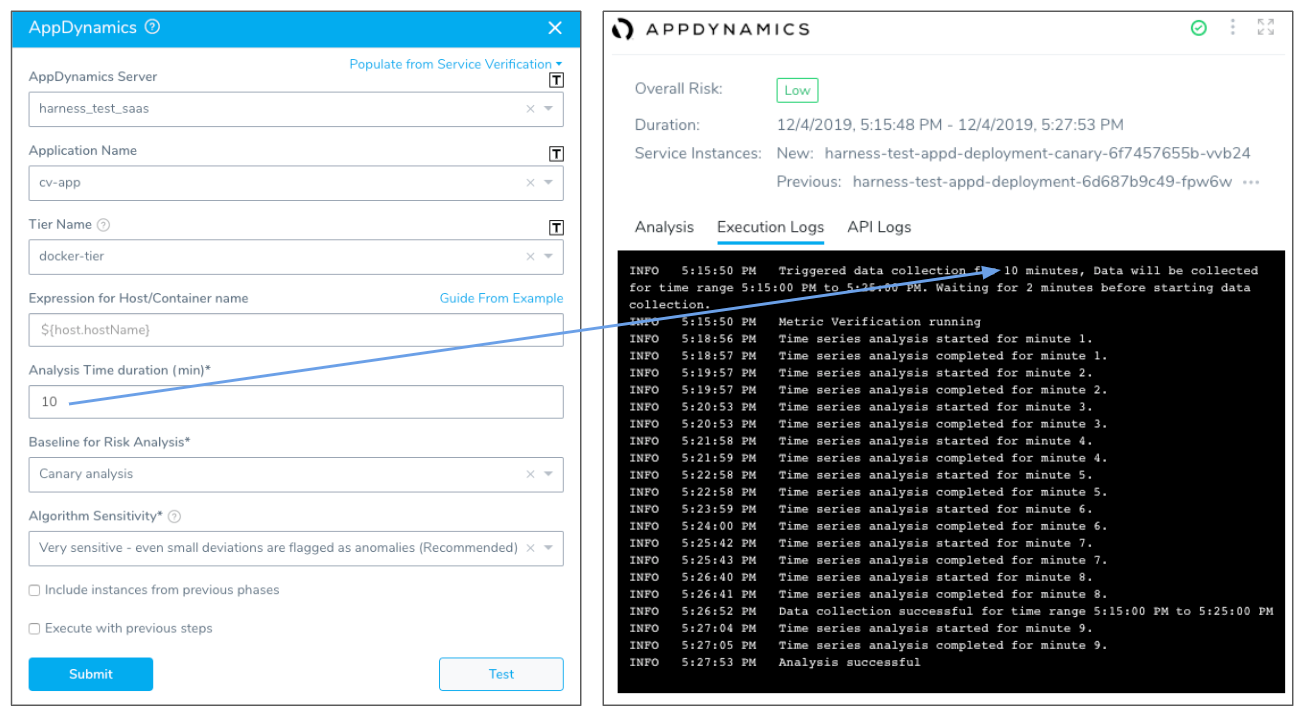1302x719 pixels.
Task: Select the Execution Logs tab
Action: coord(770,227)
